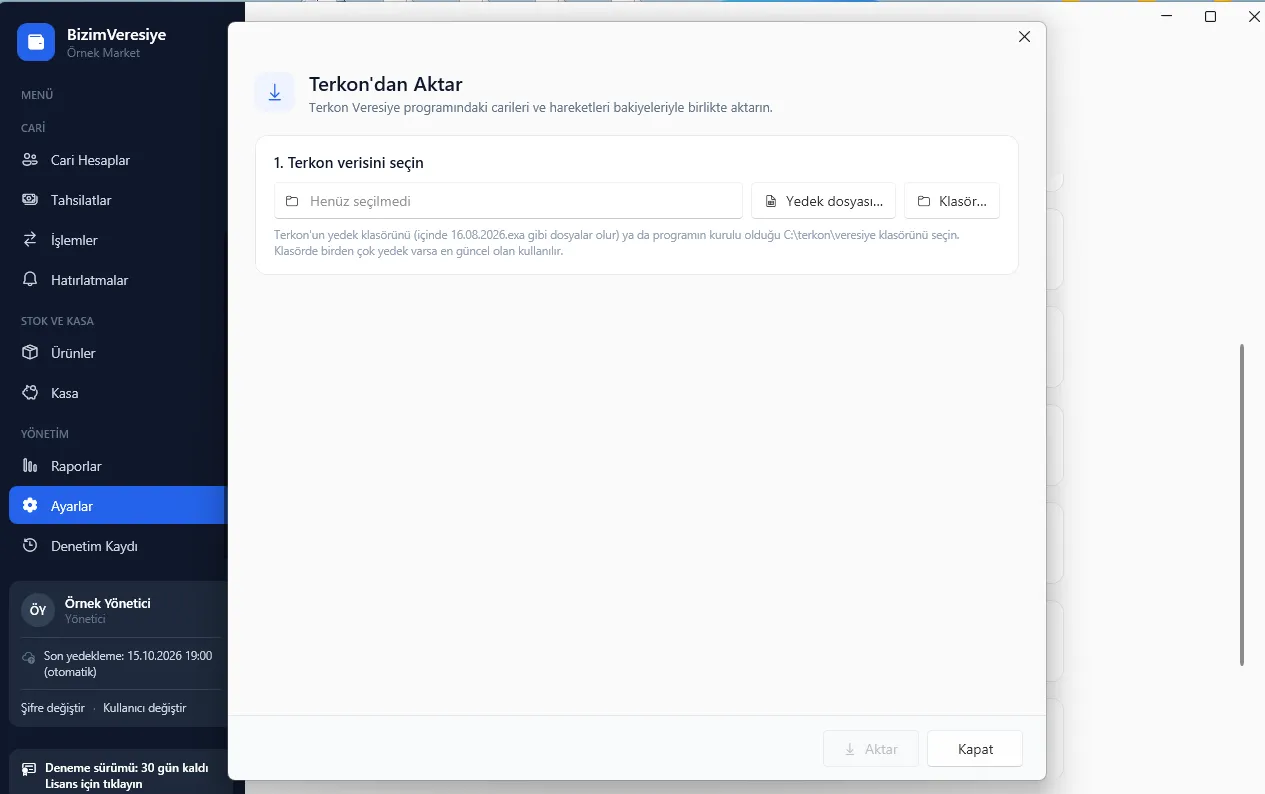Go to the Tahsilatlar section
Screen dimensions: 1265x794
tap(117, 200)
